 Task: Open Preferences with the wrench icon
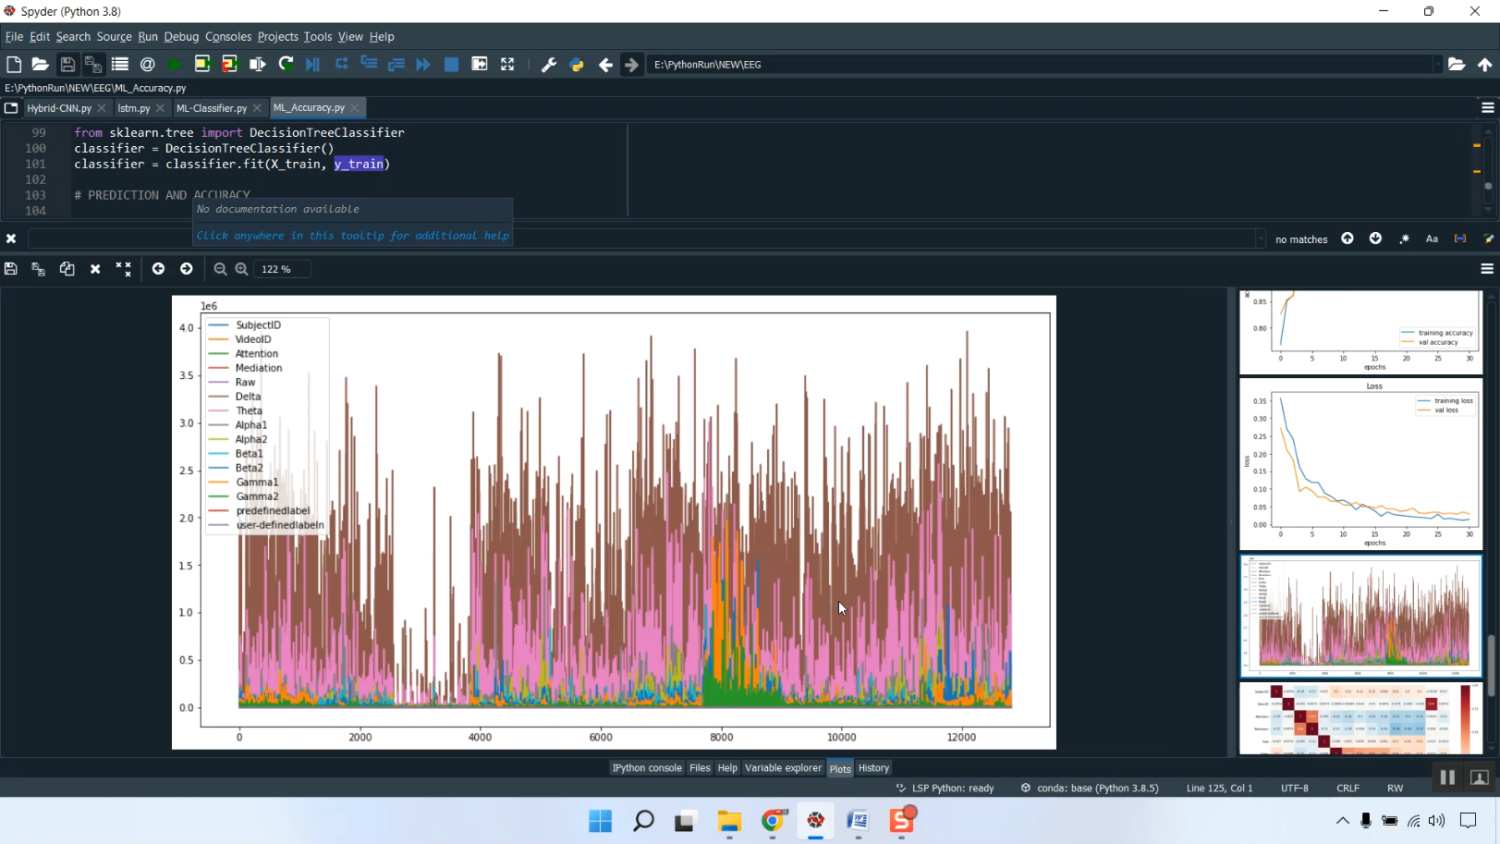click(x=549, y=64)
